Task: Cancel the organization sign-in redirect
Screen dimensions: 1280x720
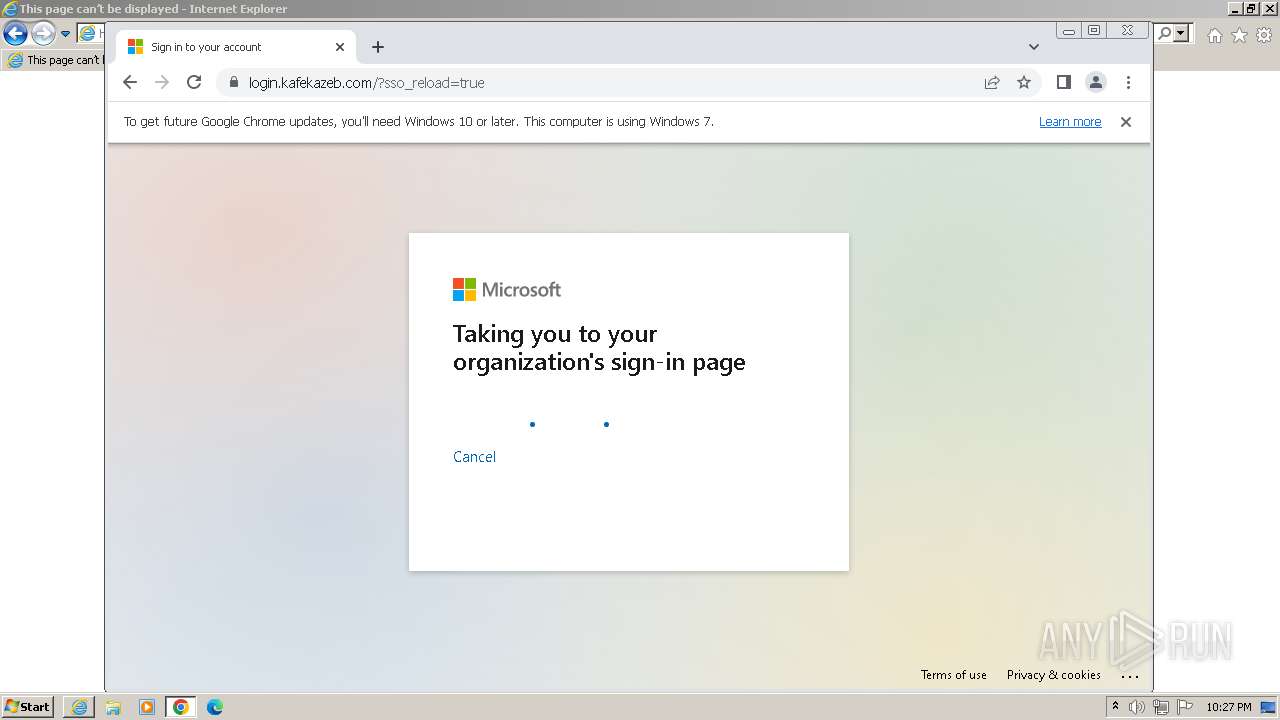Action: pyautogui.click(x=474, y=457)
